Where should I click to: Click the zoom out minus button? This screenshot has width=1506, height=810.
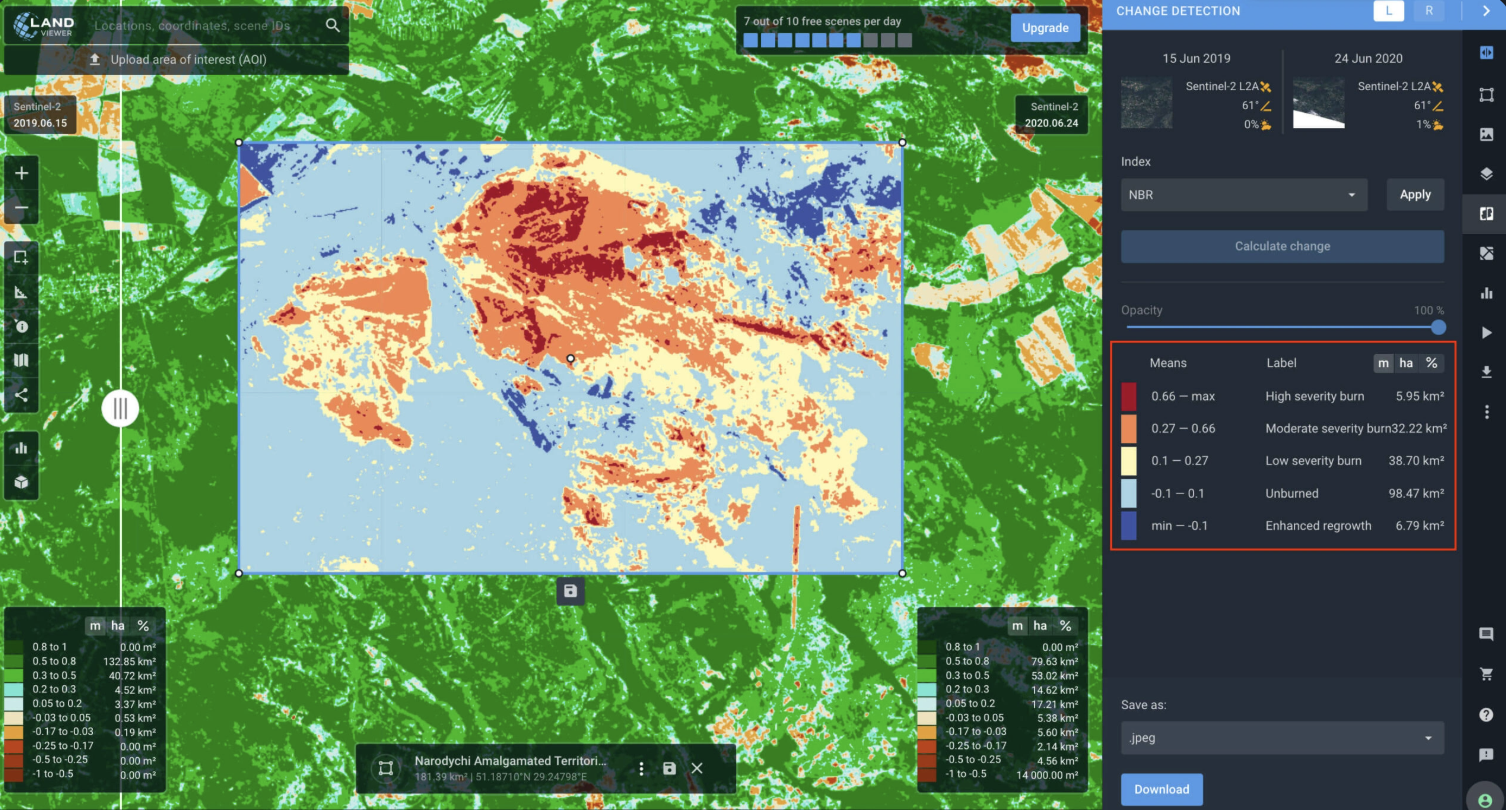21,209
